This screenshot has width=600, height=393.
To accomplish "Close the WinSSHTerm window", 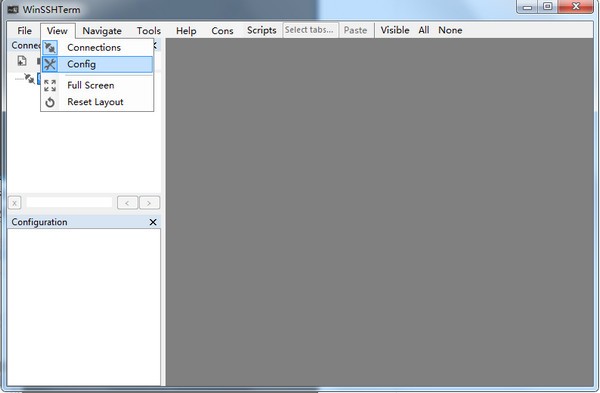I will tap(576, 7).
